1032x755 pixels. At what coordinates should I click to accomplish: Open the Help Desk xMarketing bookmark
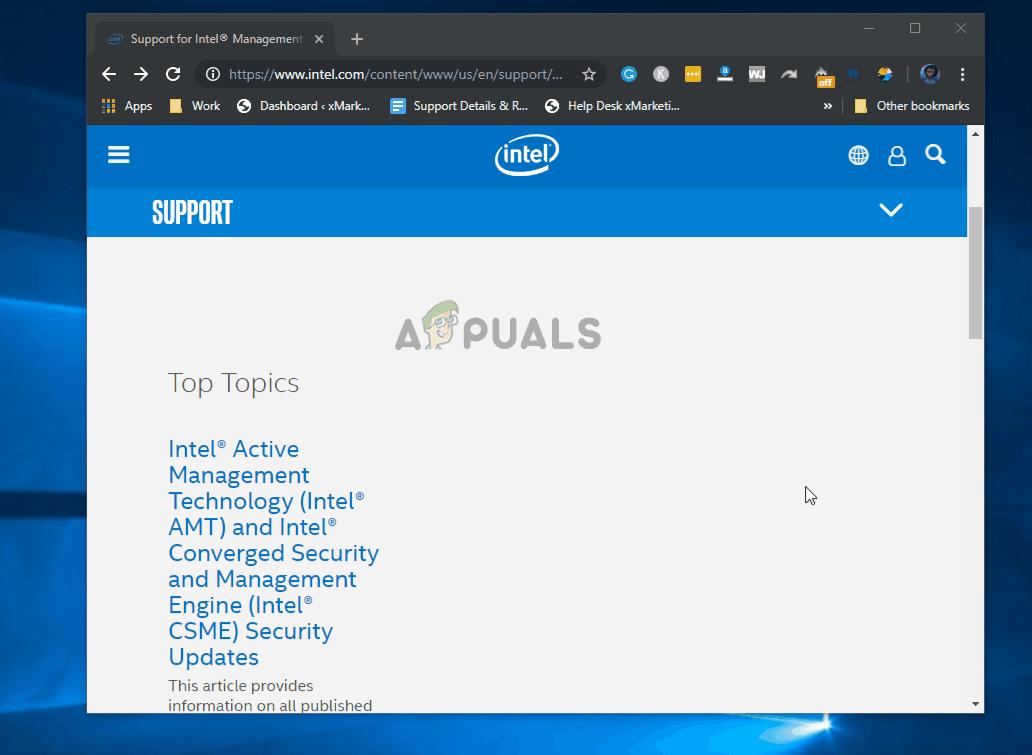pos(612,106)
